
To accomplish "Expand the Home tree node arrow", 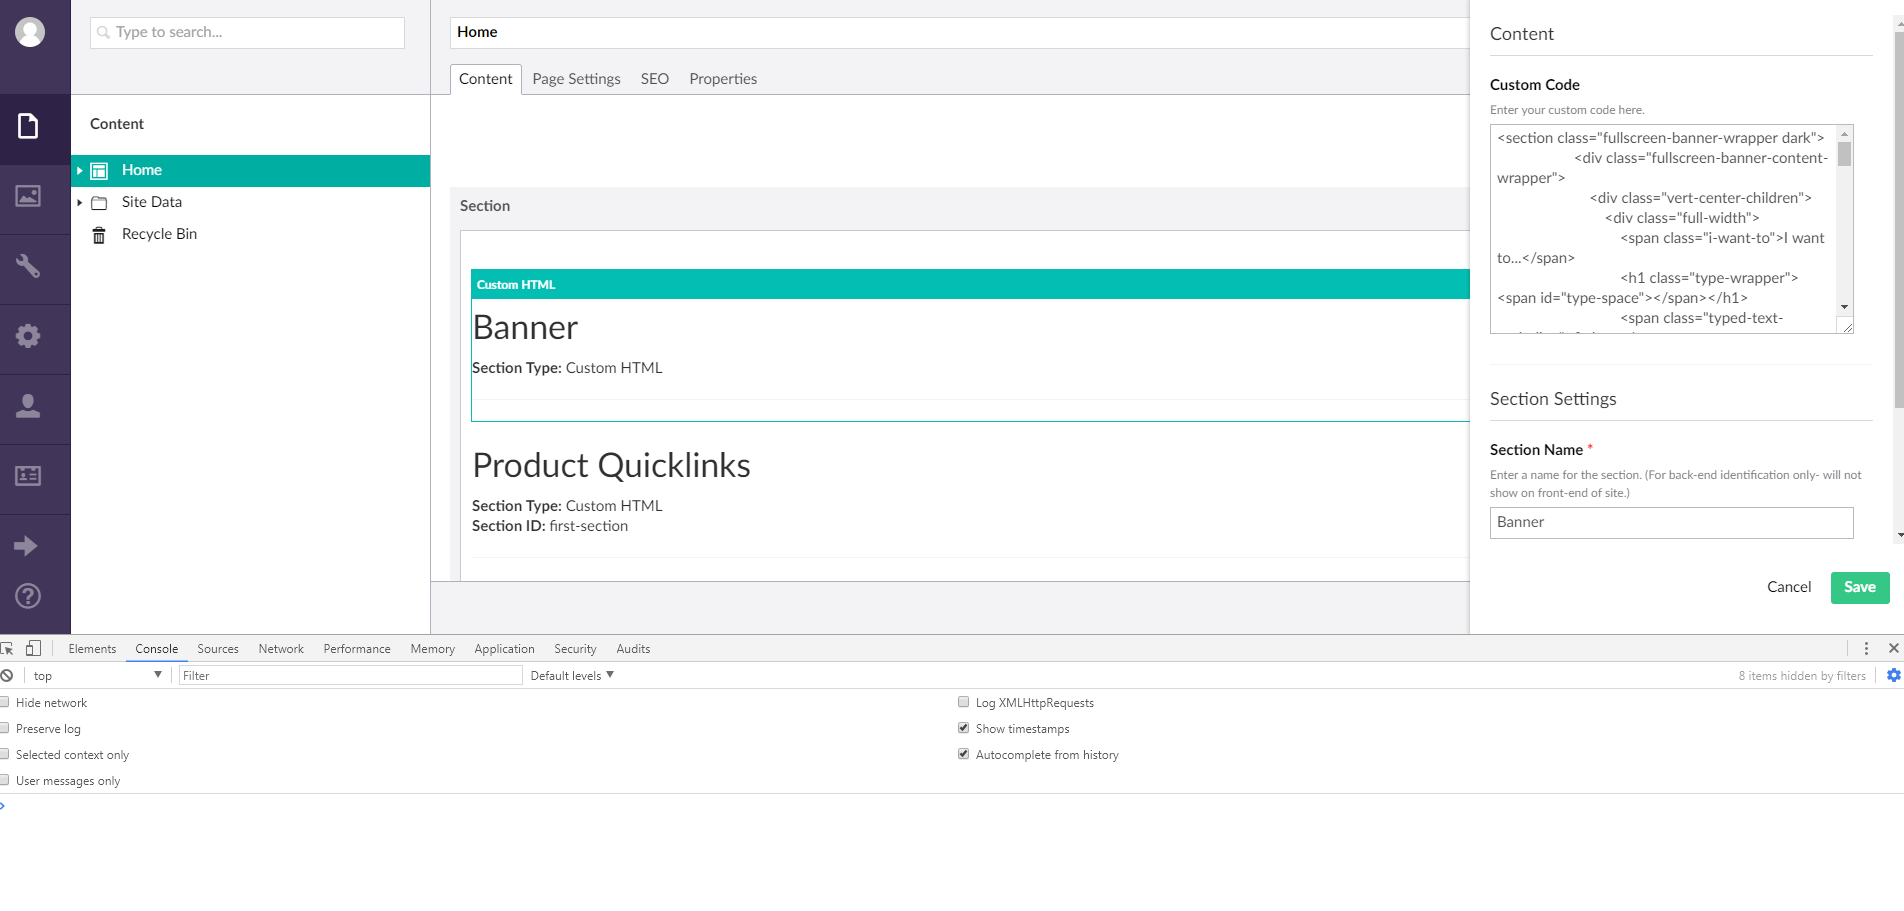I will [80, 171].
